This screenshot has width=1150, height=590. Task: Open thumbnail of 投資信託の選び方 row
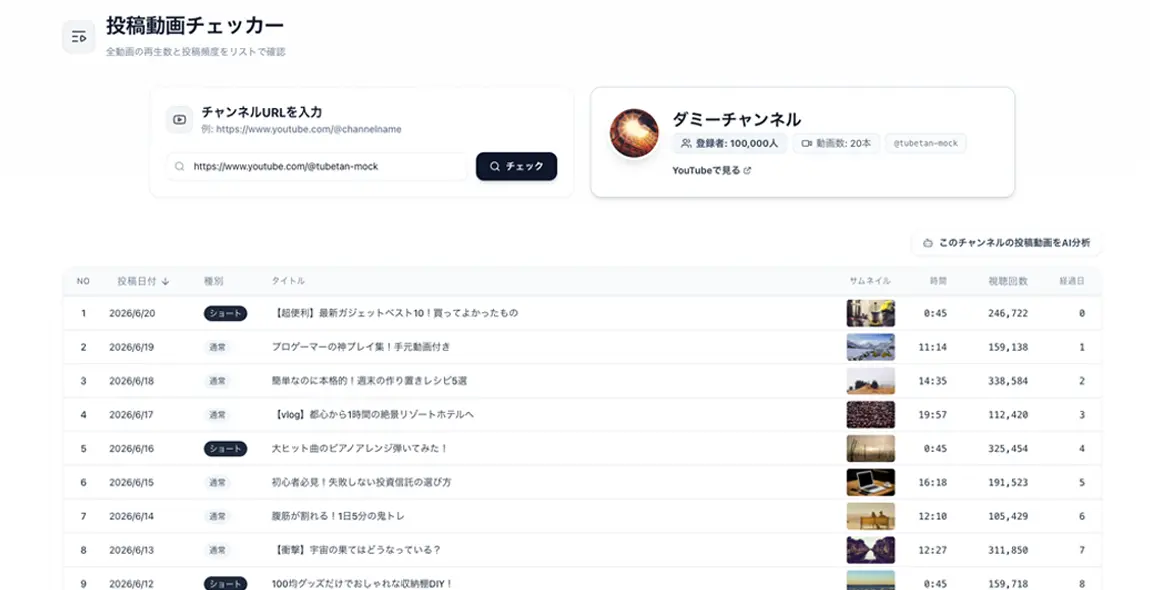coord(871,483)
